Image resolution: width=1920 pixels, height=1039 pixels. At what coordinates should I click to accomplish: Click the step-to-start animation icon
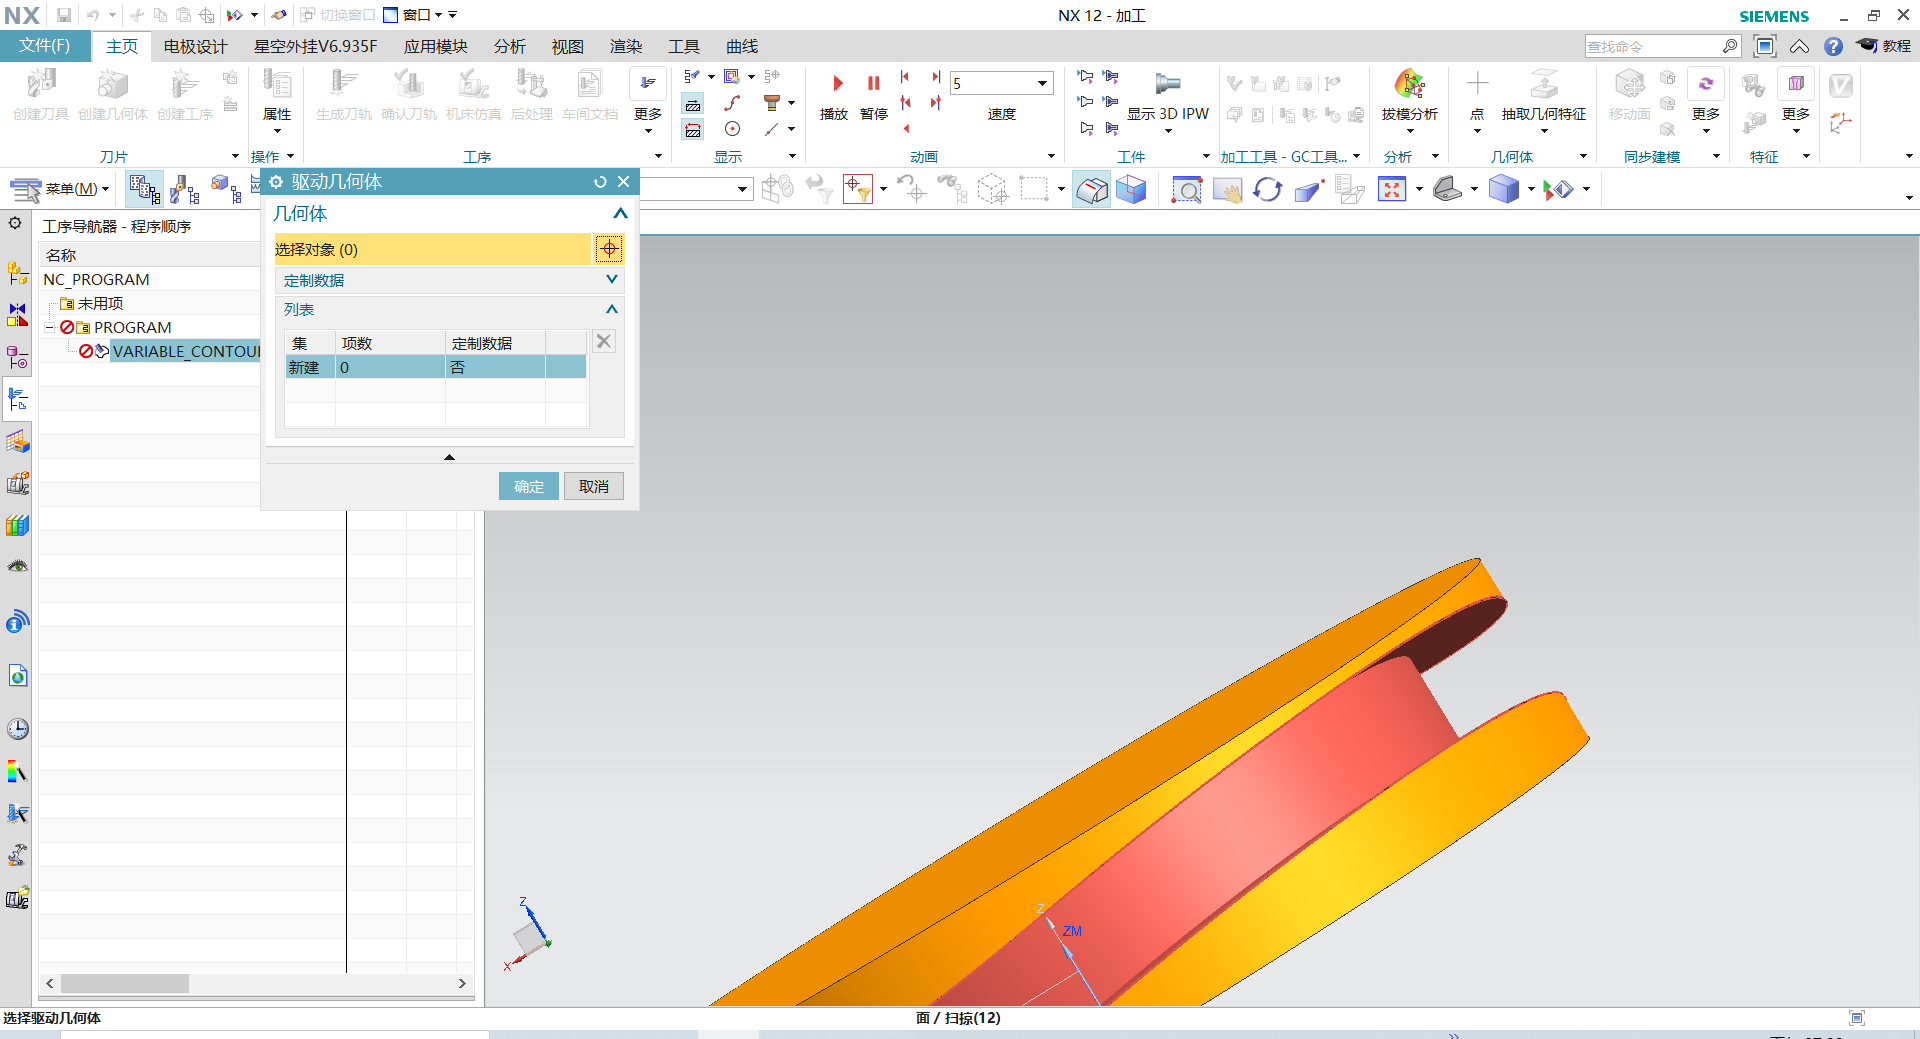tap(905, 77)
